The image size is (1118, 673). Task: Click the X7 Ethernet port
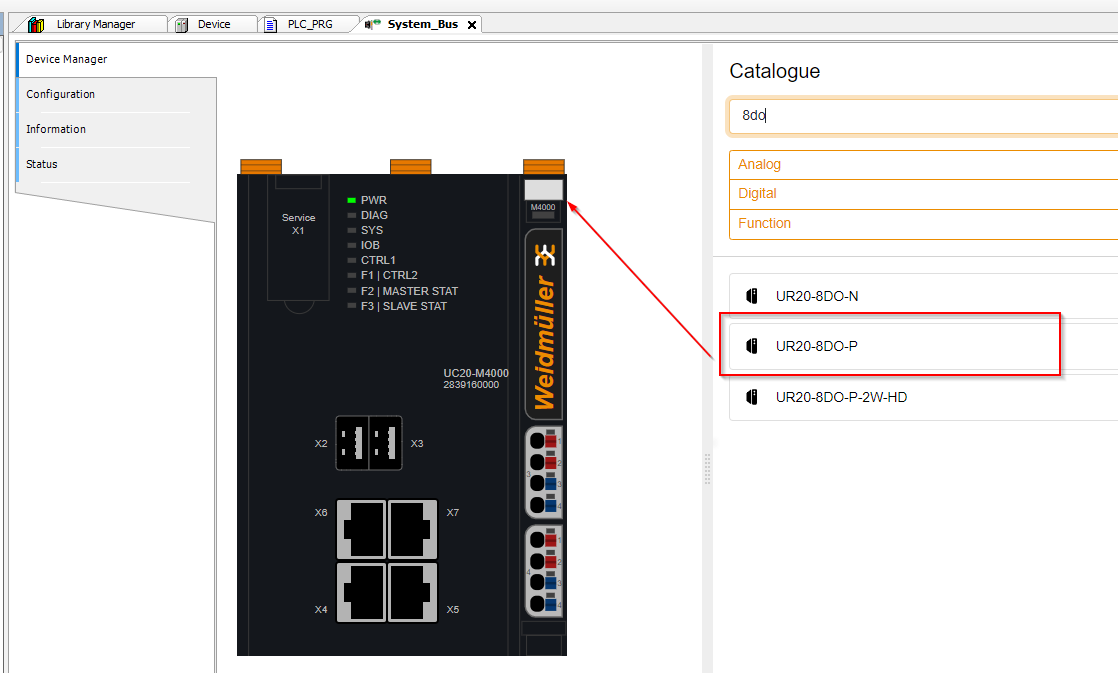tap(413, 529)
